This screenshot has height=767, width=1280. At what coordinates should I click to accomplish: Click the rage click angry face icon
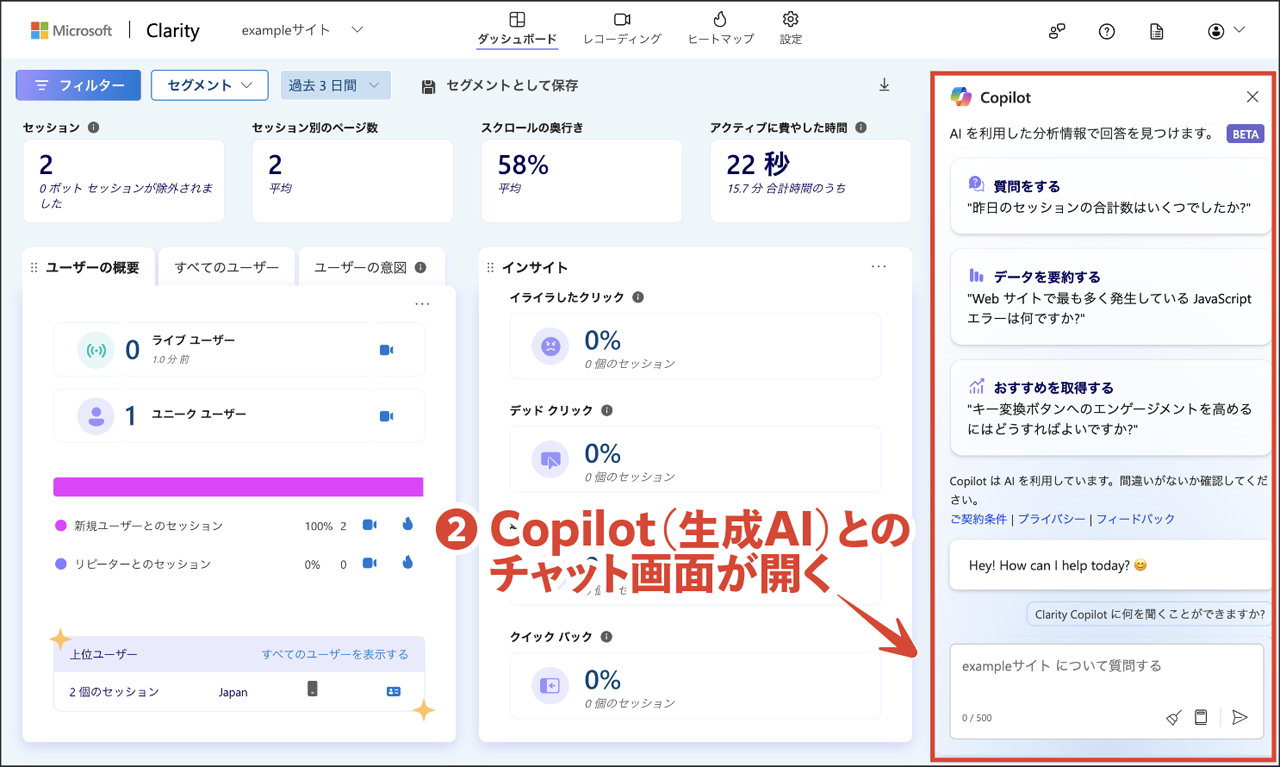[x=550, y=347]
